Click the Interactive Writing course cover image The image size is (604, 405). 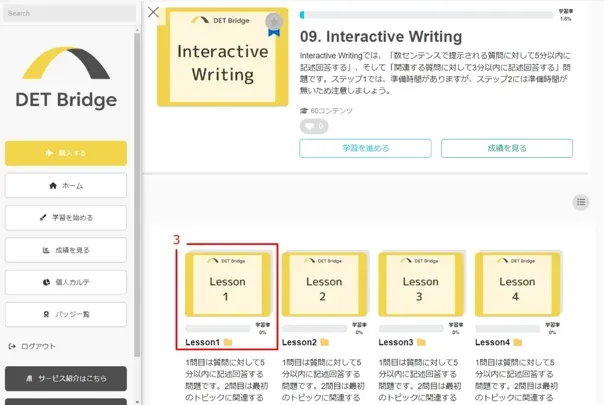[223, 57]
